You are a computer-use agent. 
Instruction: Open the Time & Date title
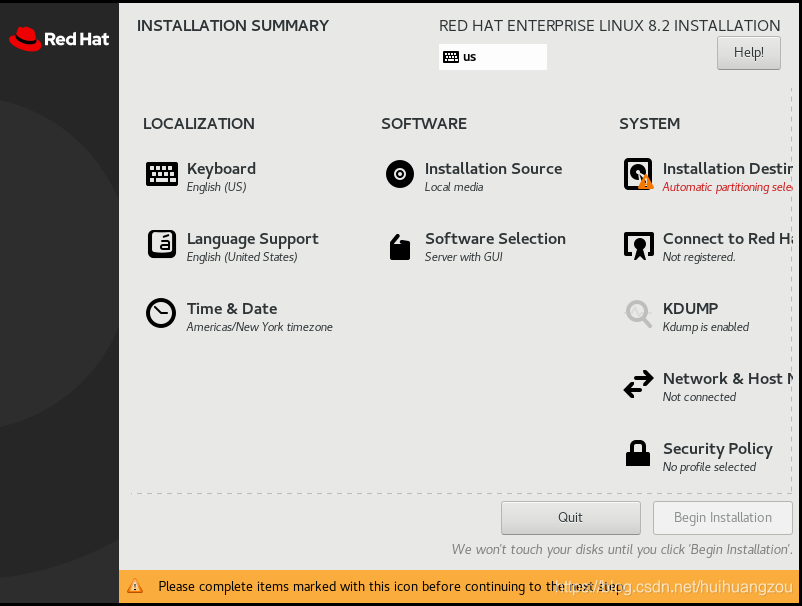(232, 309)
